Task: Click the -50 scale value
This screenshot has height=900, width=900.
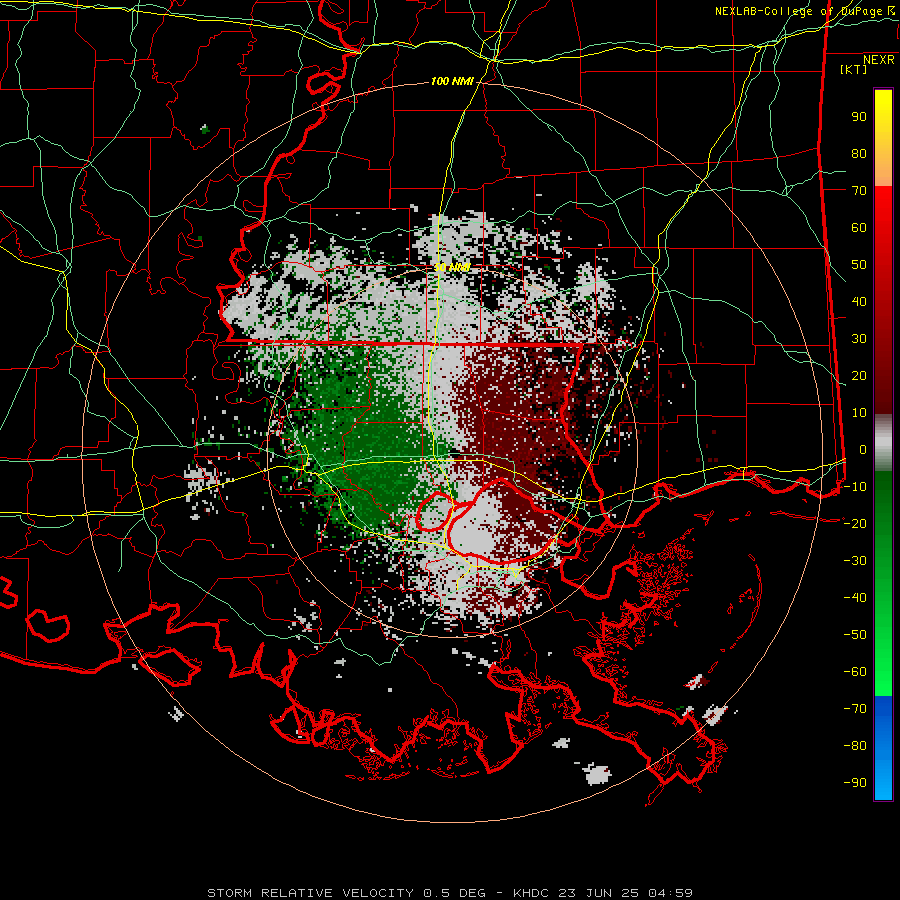Action: click(x=855, y=635)
